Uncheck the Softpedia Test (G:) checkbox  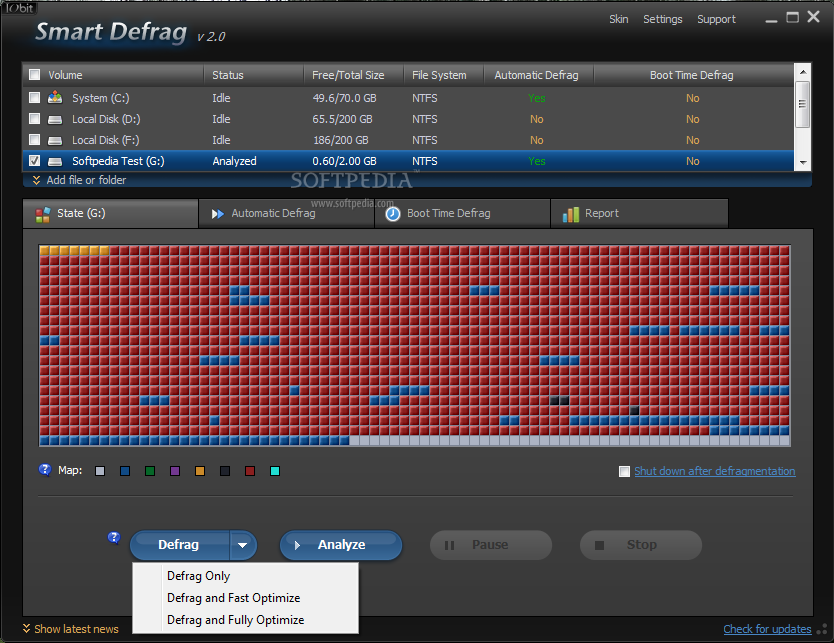(x=35, y=161)
